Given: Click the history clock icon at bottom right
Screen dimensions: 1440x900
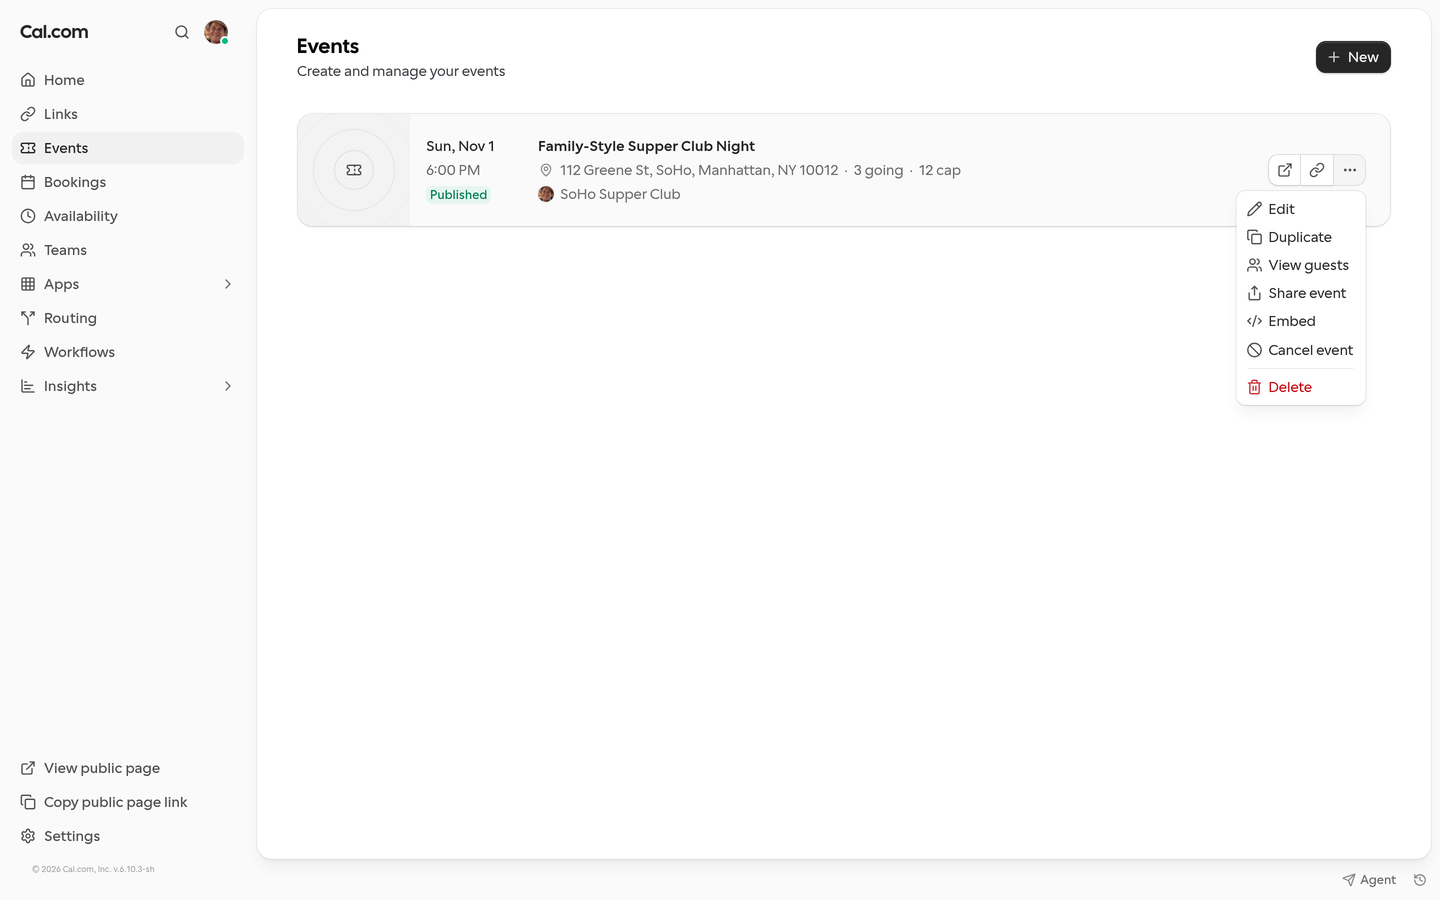Looking at the screenshot, I should click(x=1420, y=880).
